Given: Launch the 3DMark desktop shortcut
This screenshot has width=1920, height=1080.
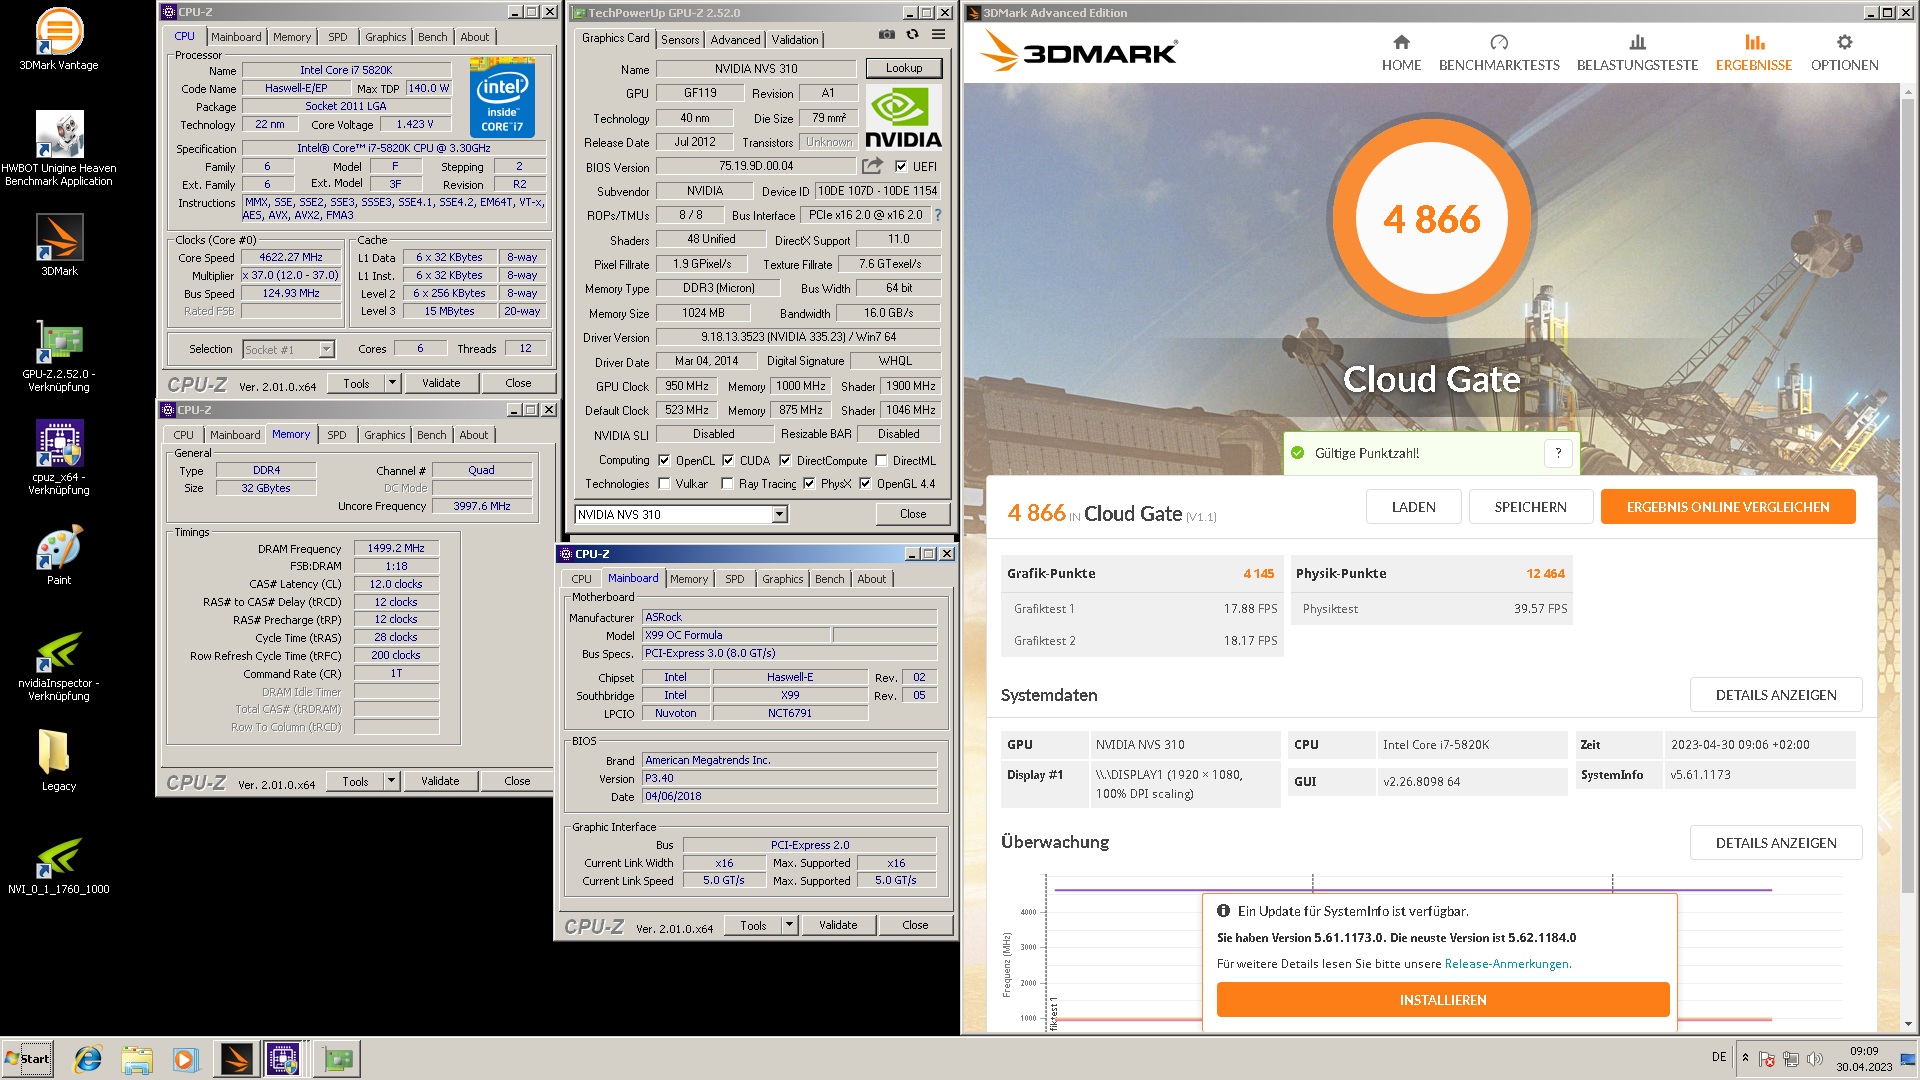Looking at the screenshot, I should 59,245.
